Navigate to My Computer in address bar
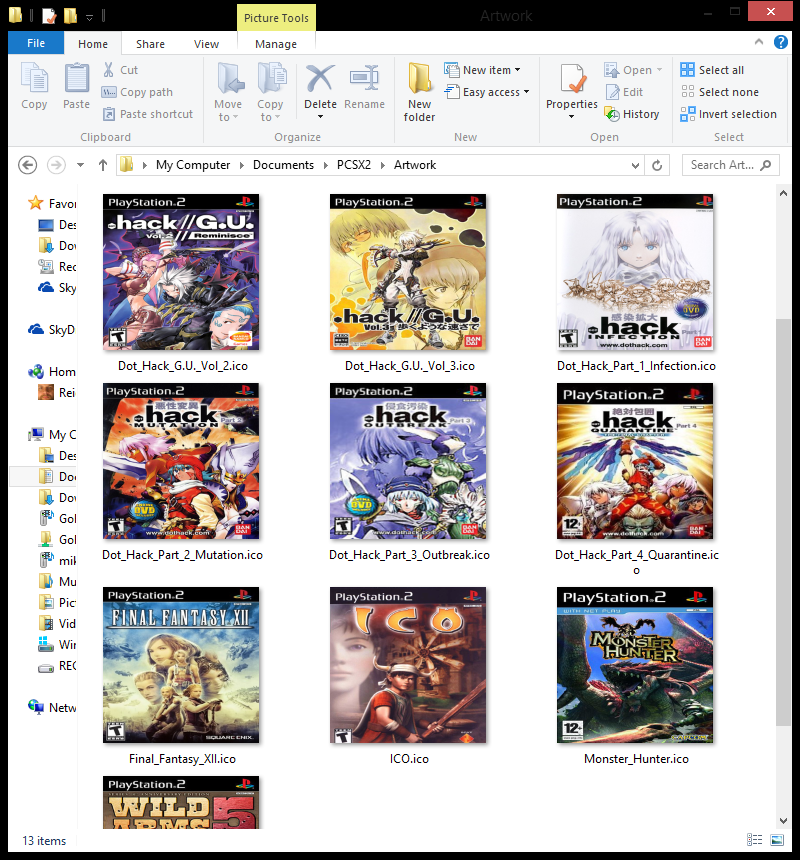The width and height of the screenshot is (800, 860). [192, 165]
